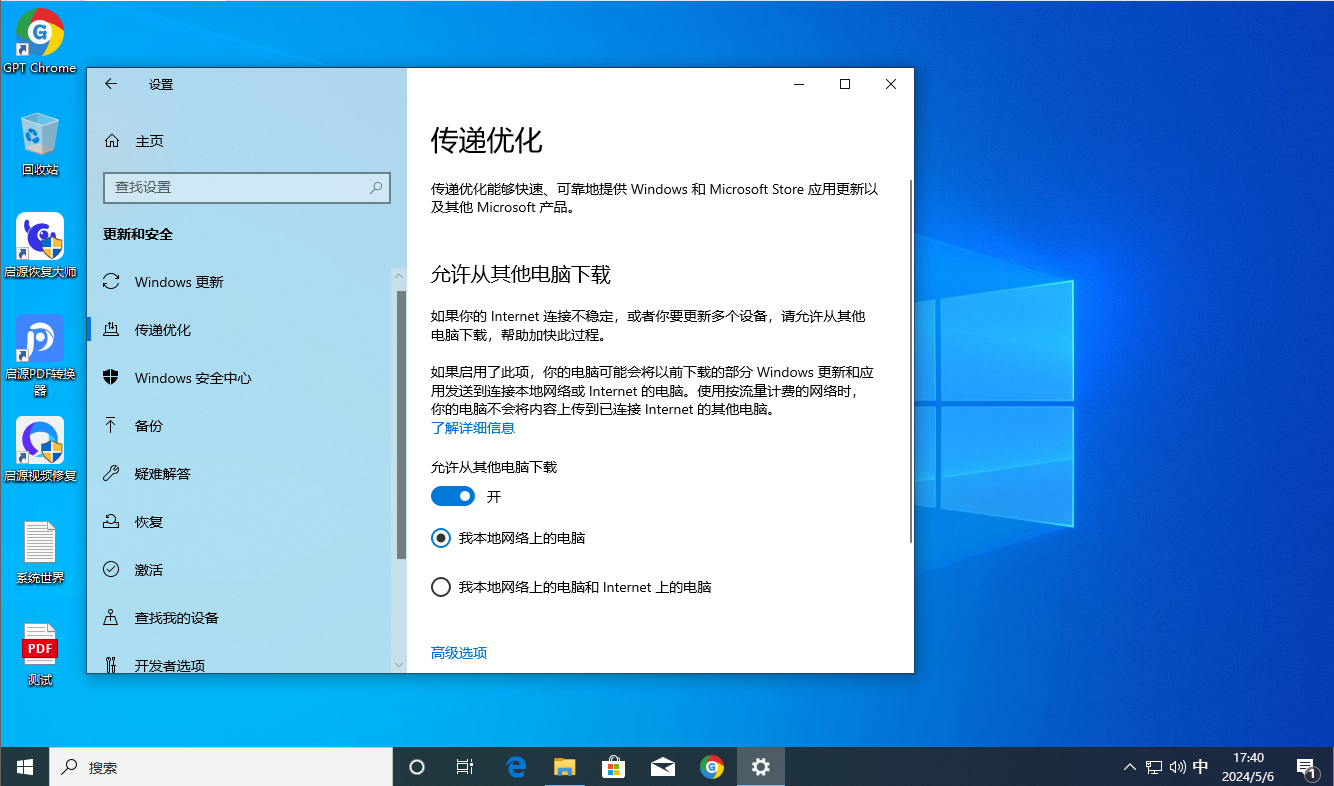Select the 启源PDF转换器 desktop icon
Screen dimensions: 1334x786
[40, 355]
